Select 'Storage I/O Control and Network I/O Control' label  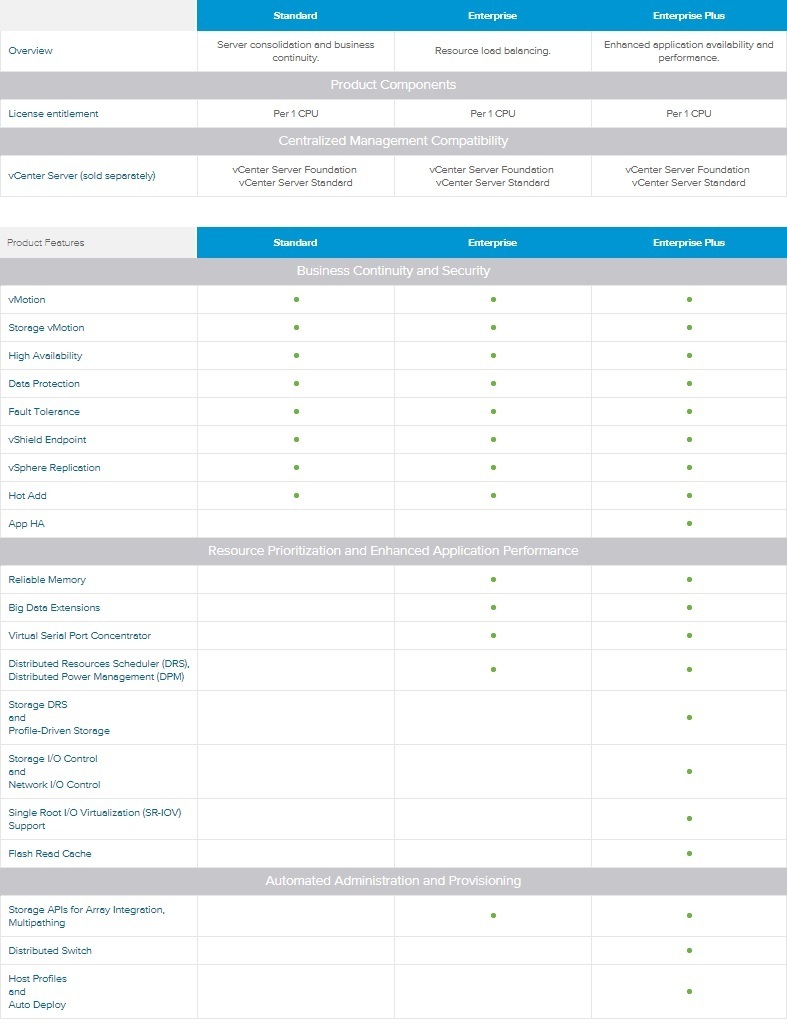(54, 772)
